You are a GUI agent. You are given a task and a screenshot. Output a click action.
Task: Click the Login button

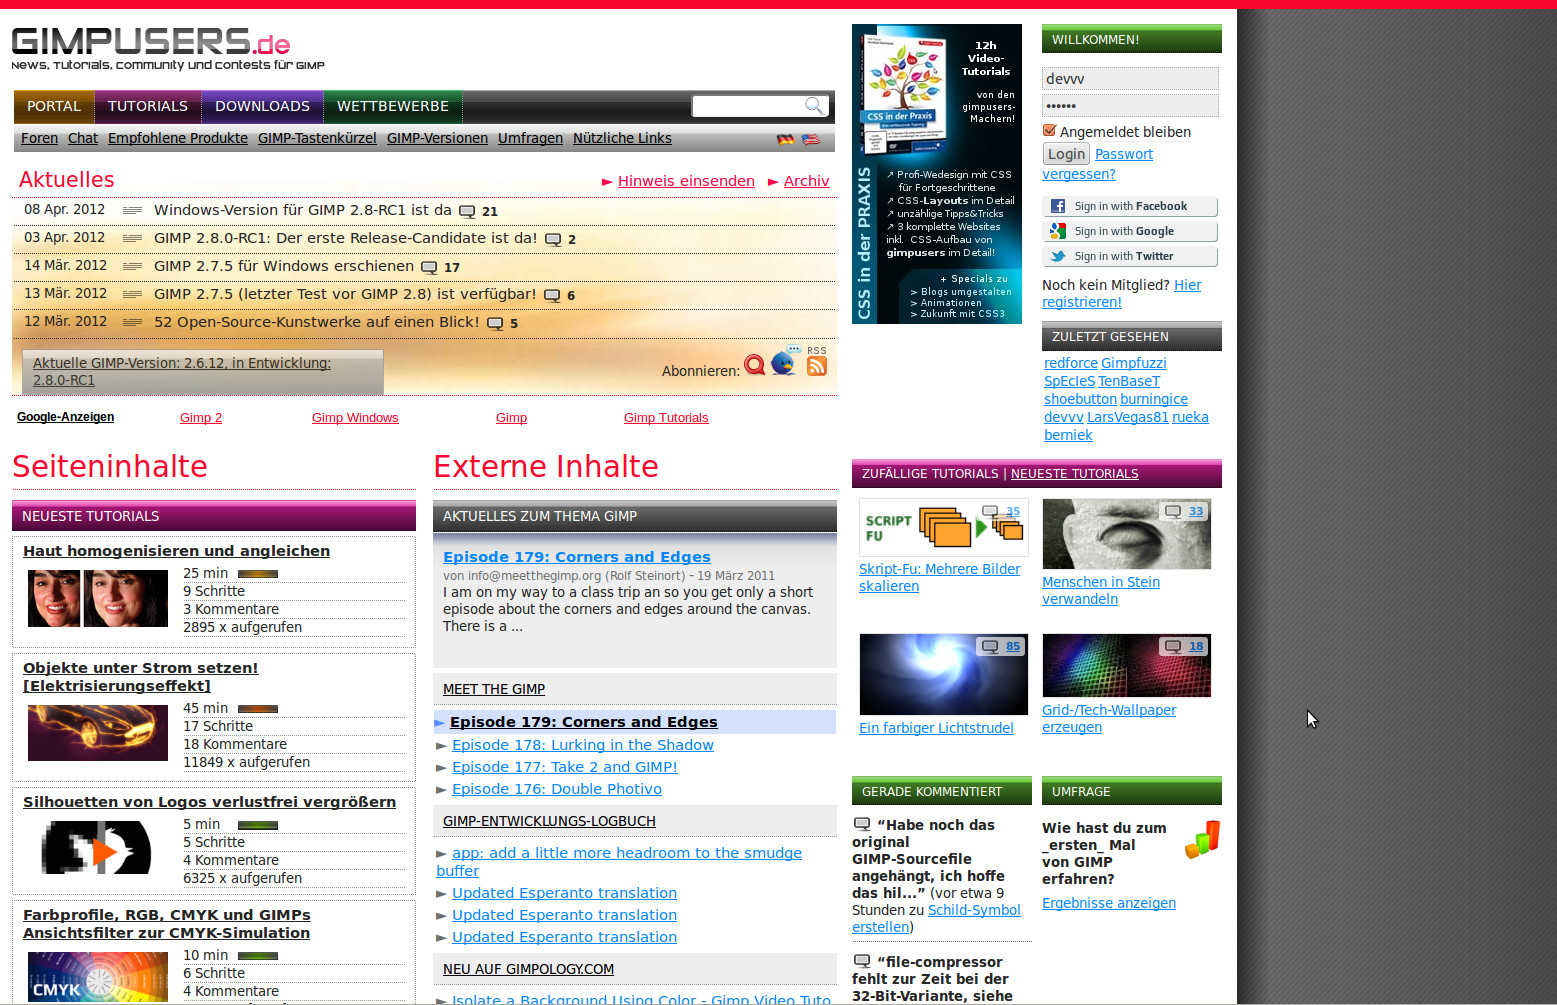1066,154
